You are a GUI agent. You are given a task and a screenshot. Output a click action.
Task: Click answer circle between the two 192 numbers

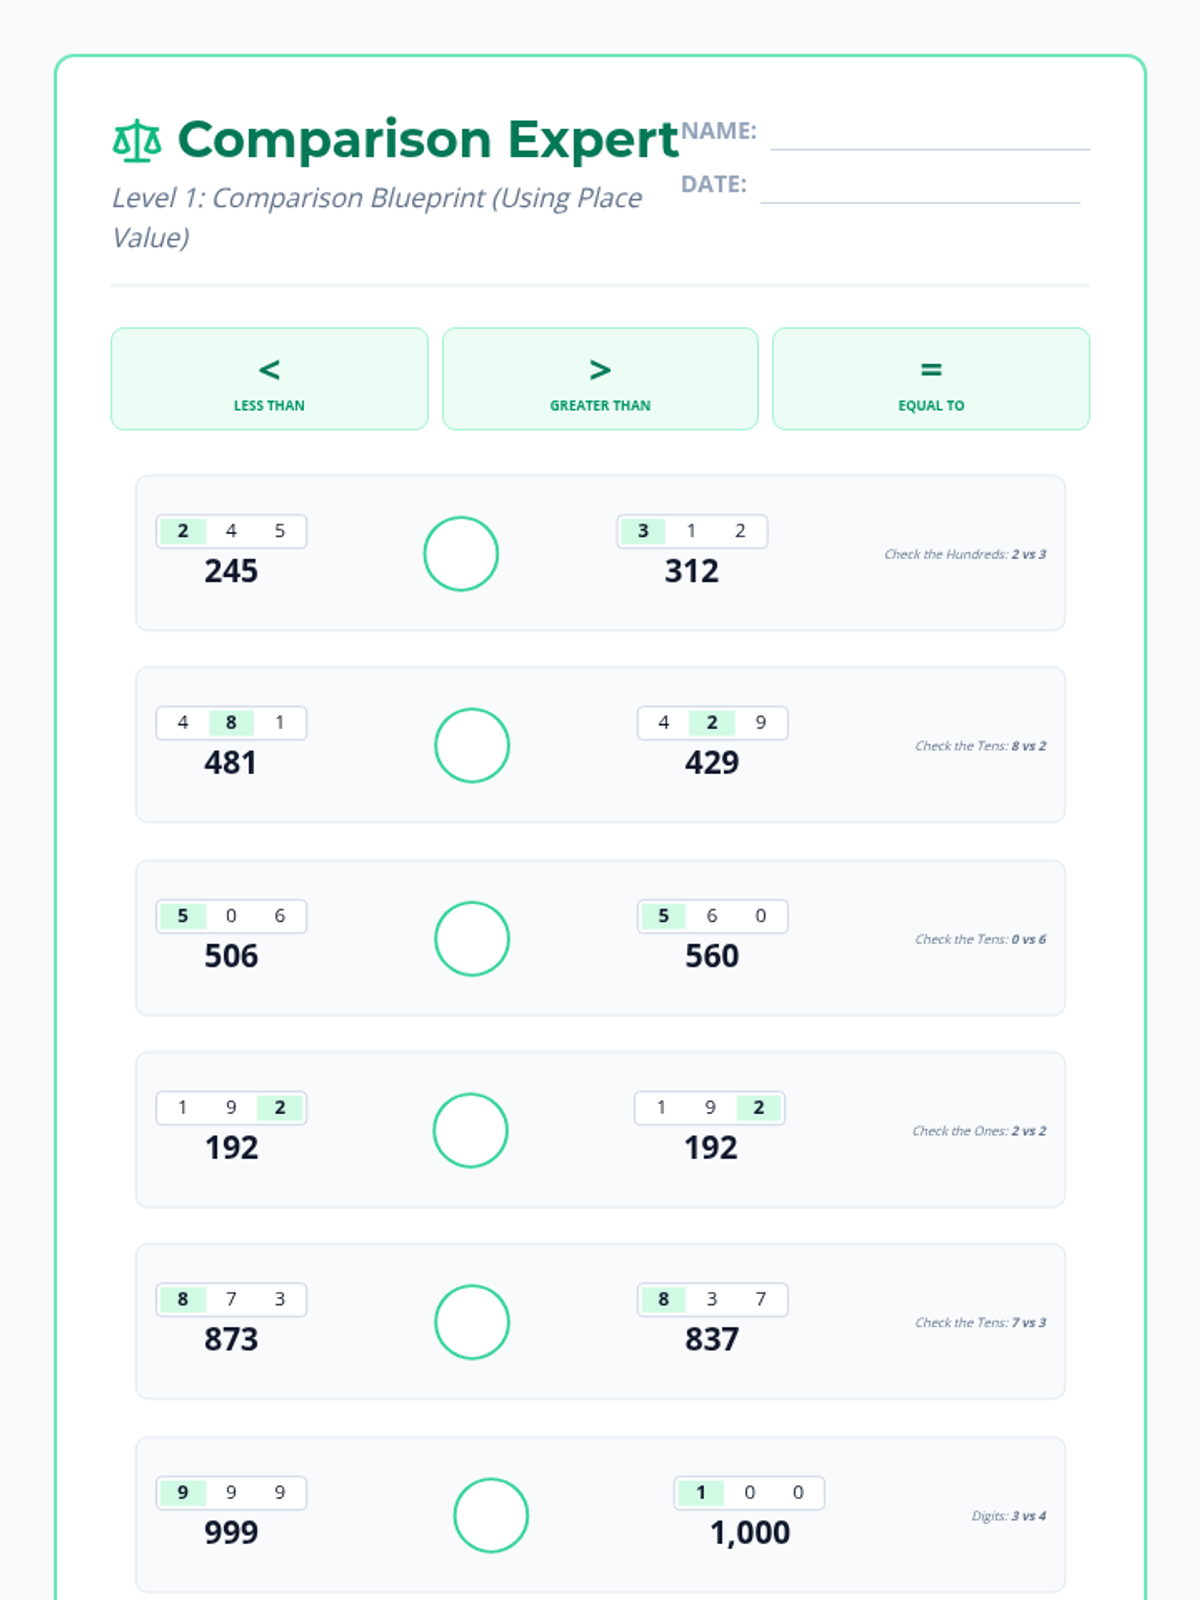(x=470, y=1131)
